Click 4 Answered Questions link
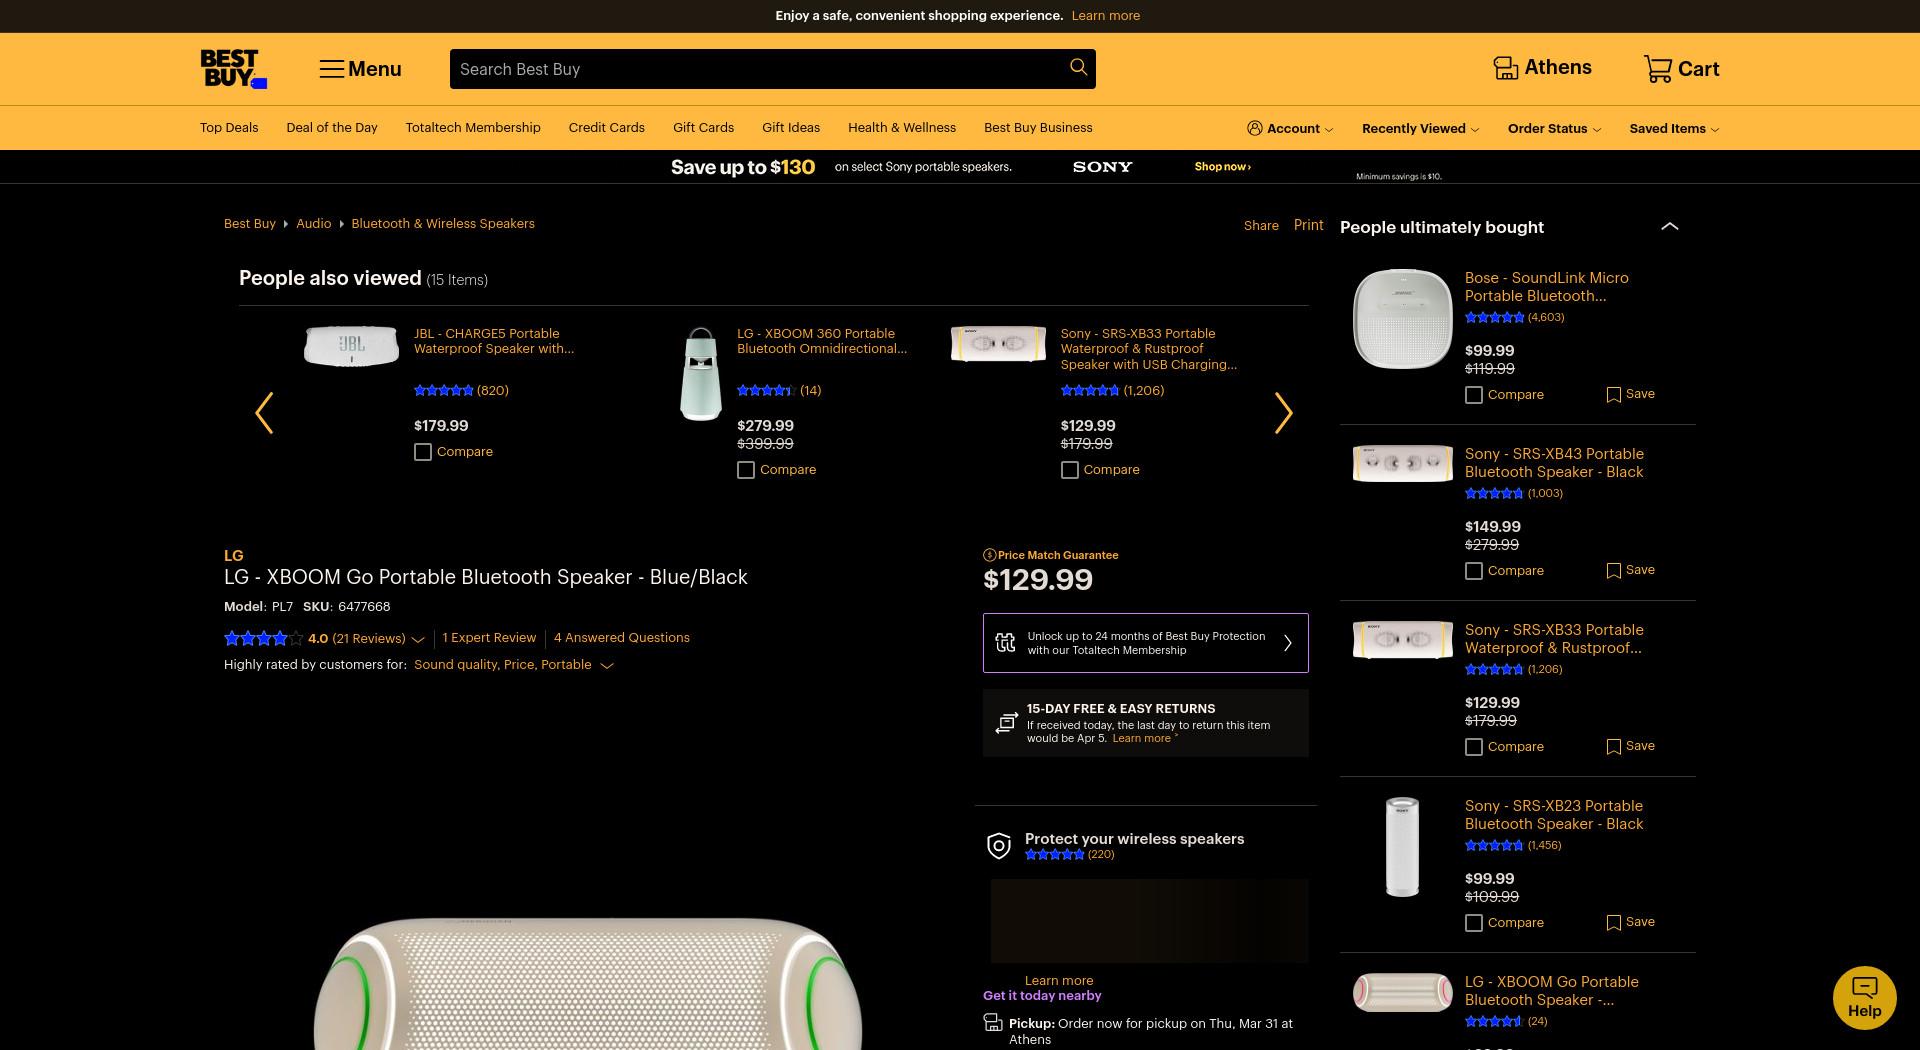The image size is (1920, 1050). pyautogui.click(x=622, y=637)
